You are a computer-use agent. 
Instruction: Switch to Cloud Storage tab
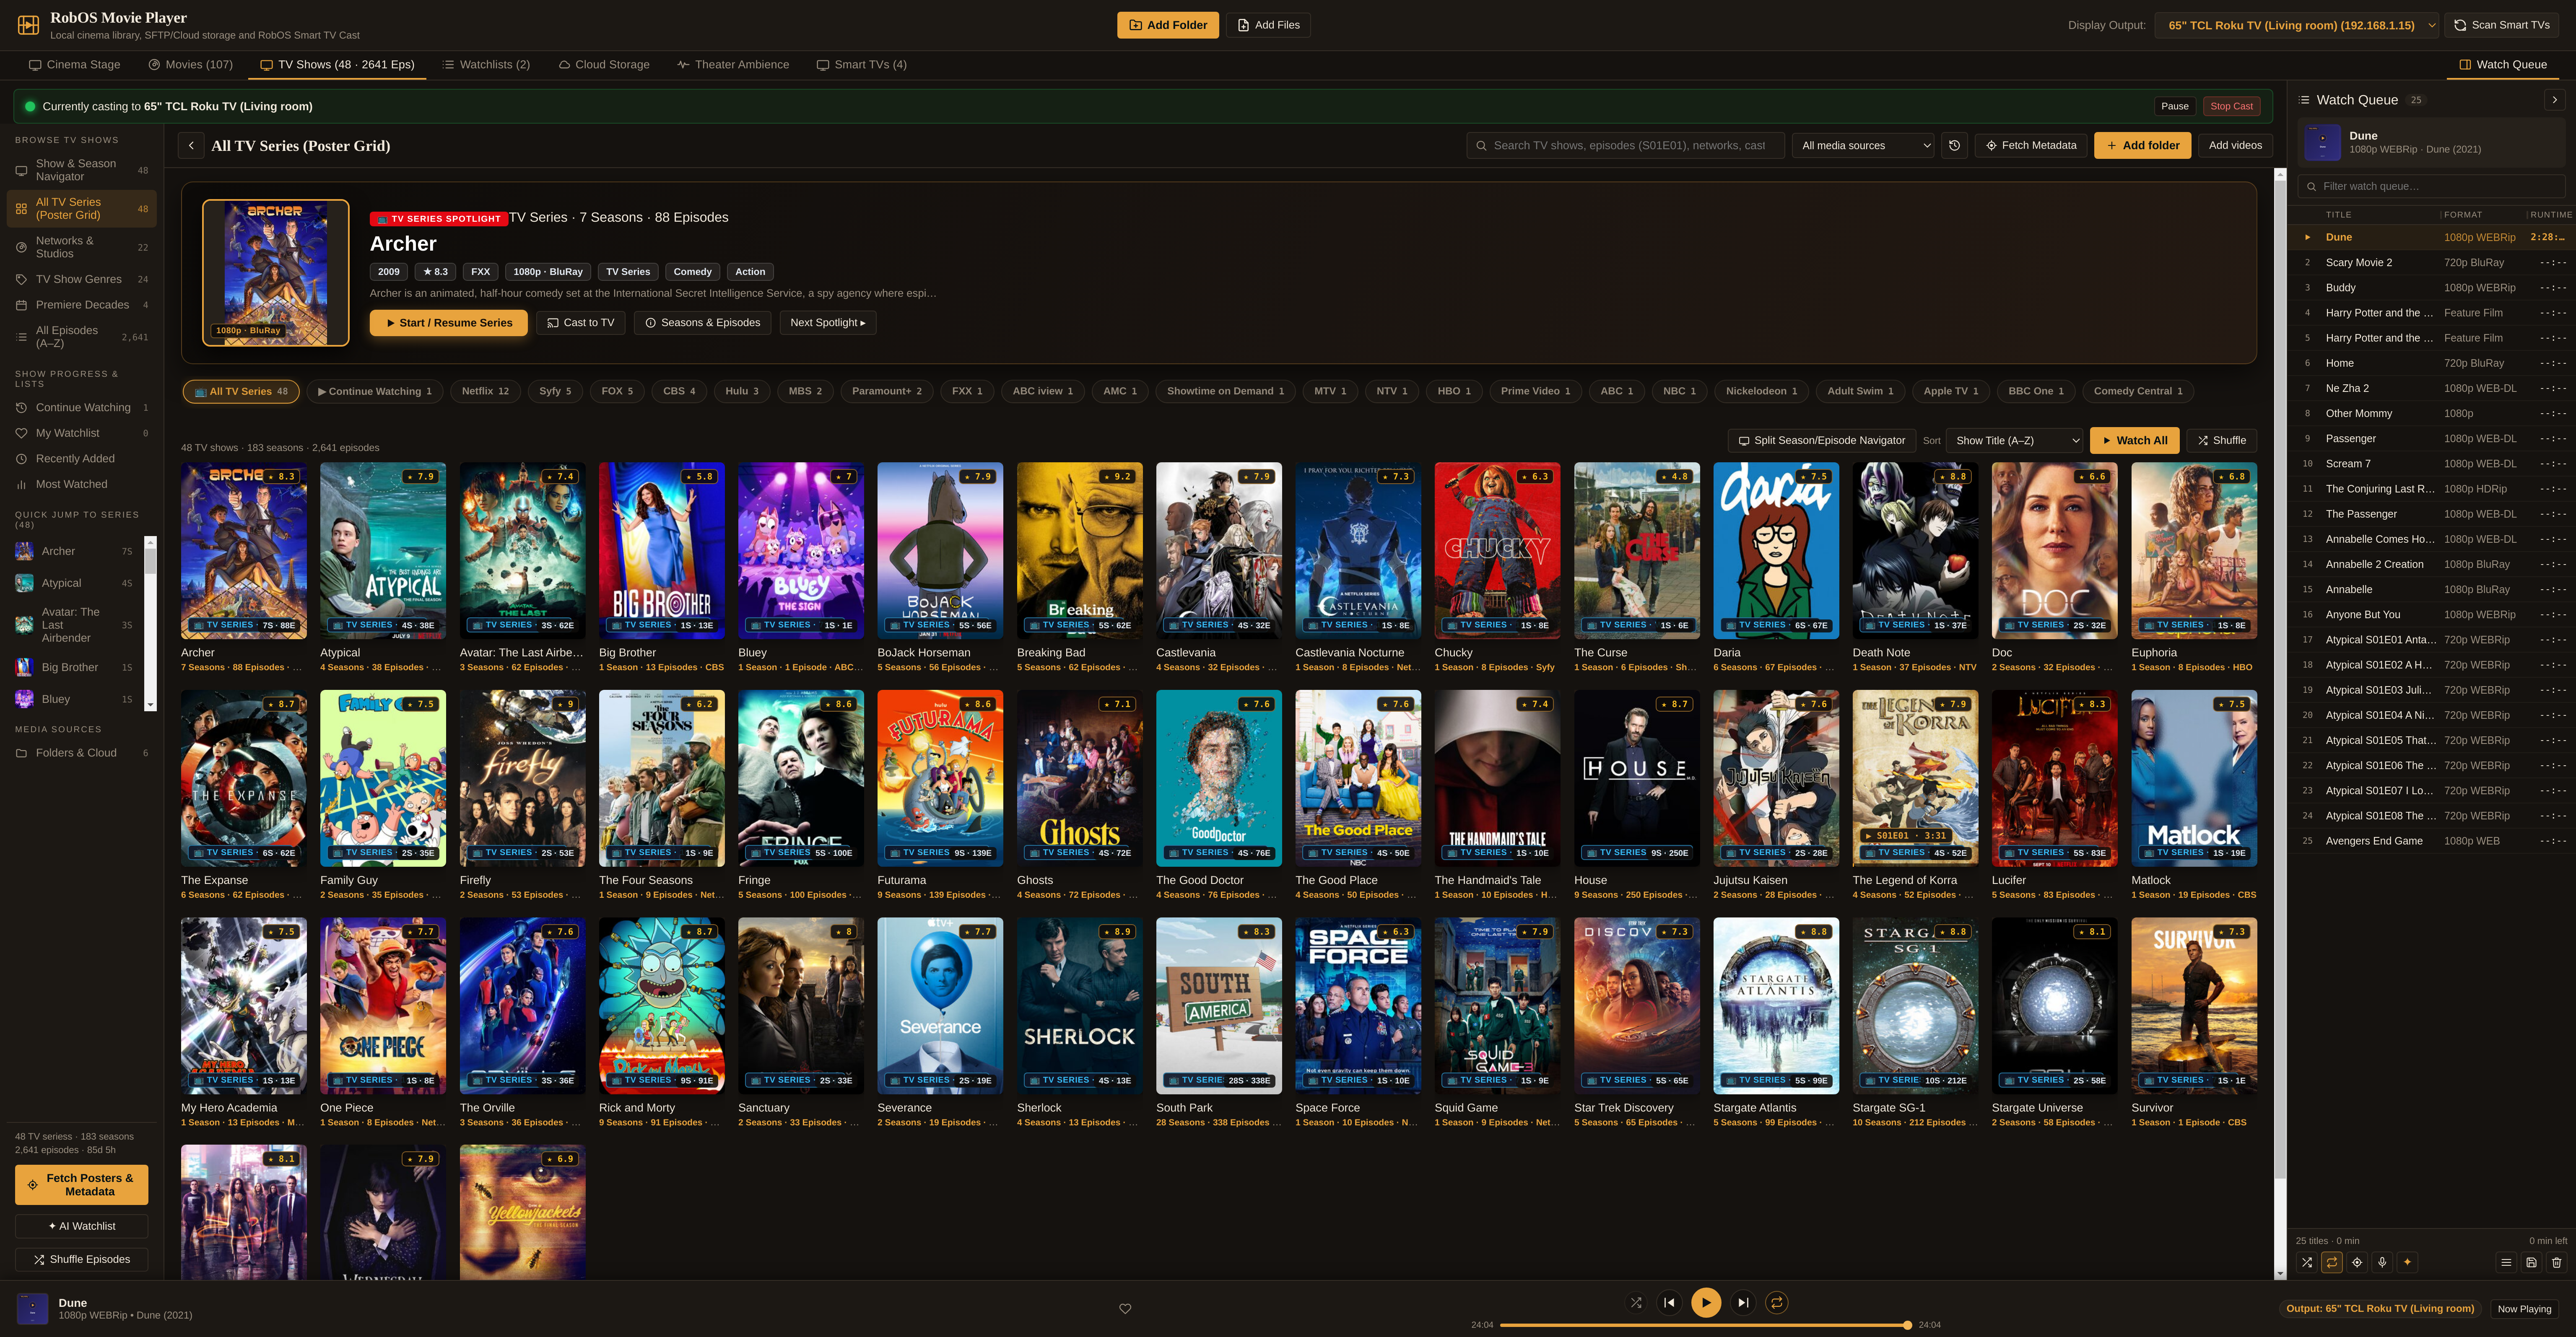point(604,64)
